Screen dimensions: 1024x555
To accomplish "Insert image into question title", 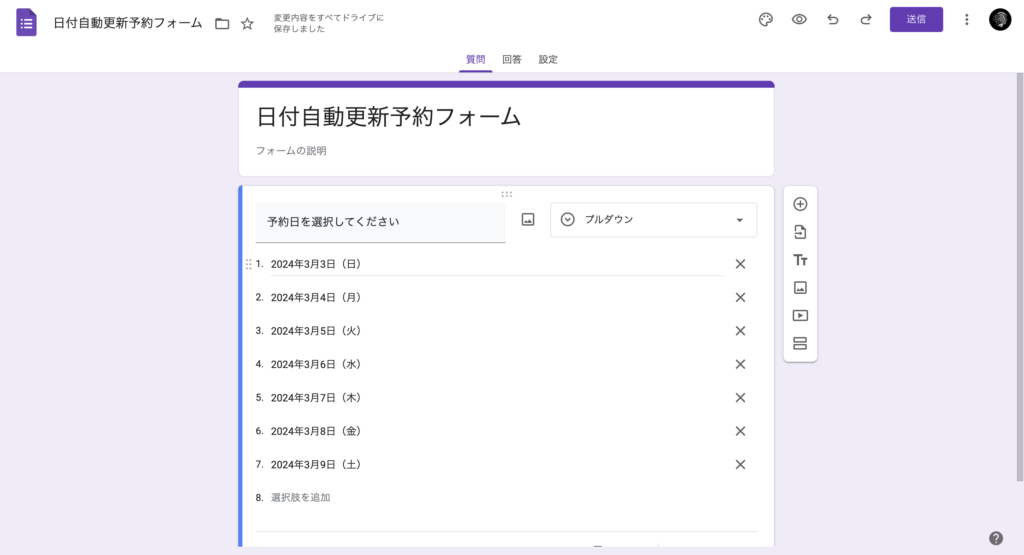I will click(x=528, y=220).
